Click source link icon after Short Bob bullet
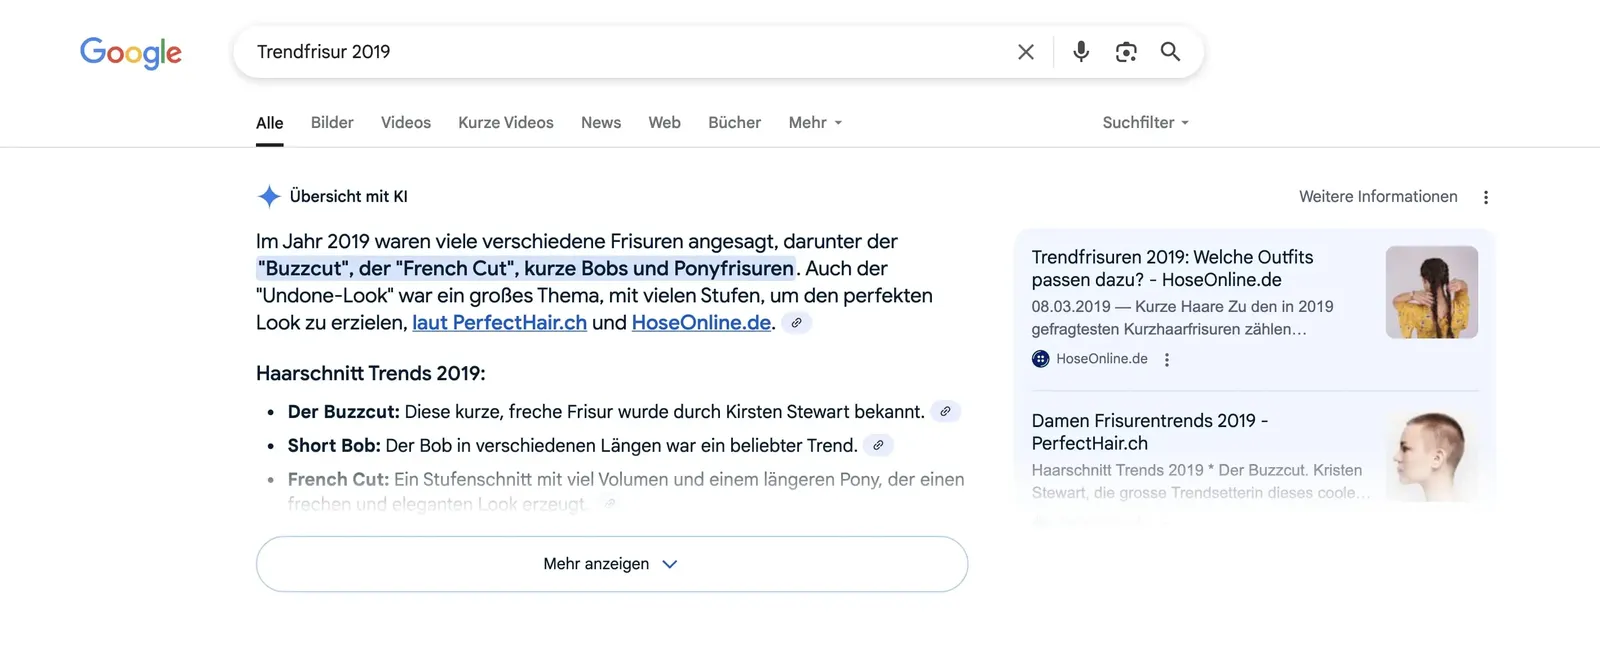 click(x=878, y=445)
